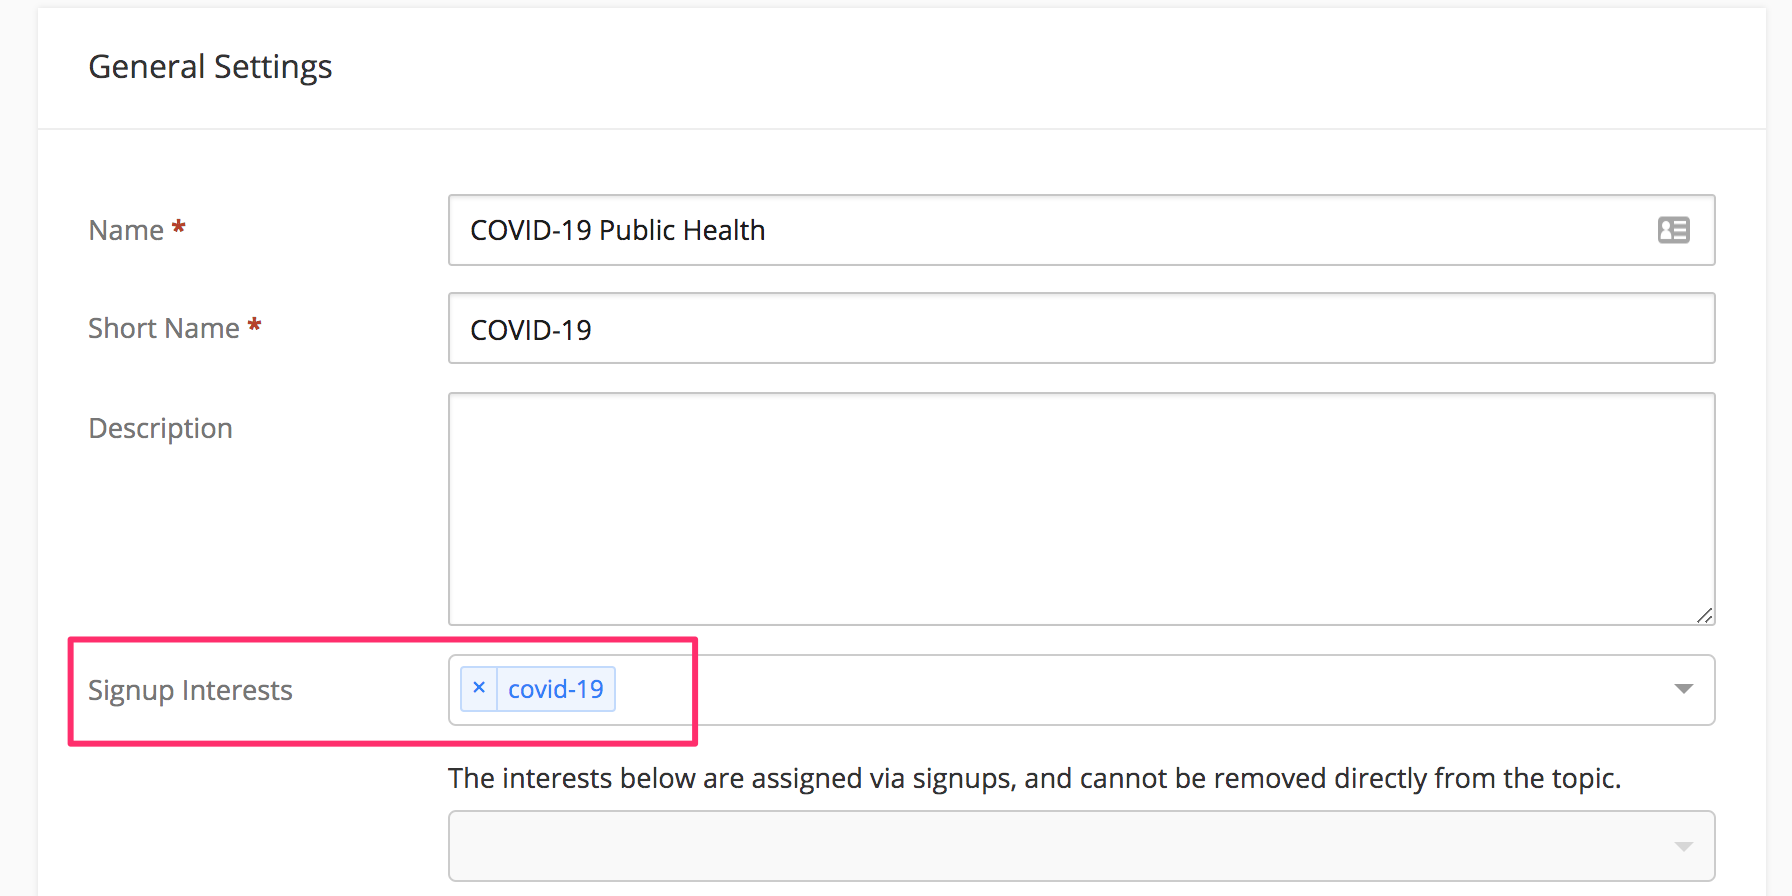Open the Signup Interests dropdown

click(1683, 689)
